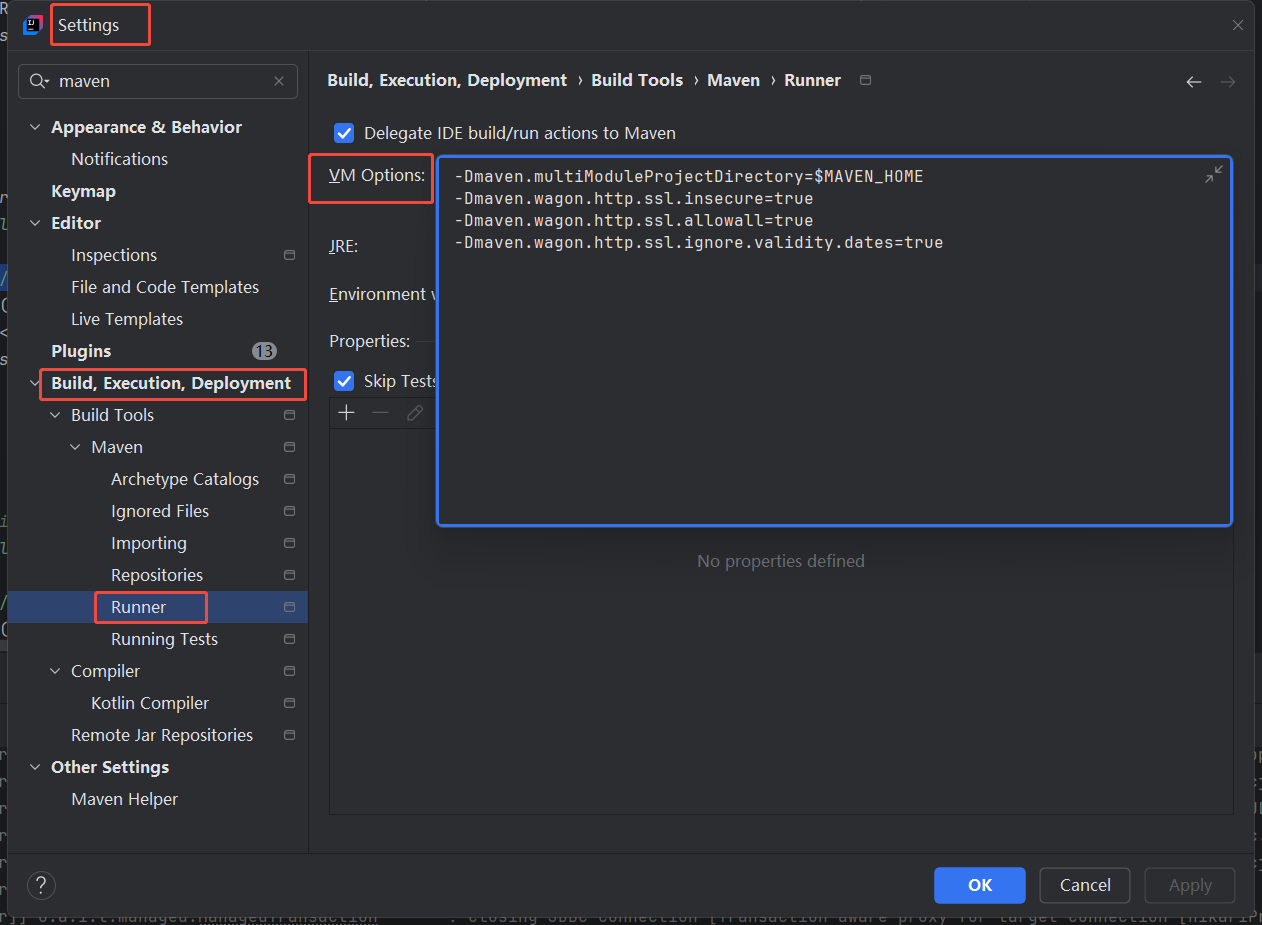Select Importing under Maven
This screenshot has height=925, width=1262.
(148, 543)
